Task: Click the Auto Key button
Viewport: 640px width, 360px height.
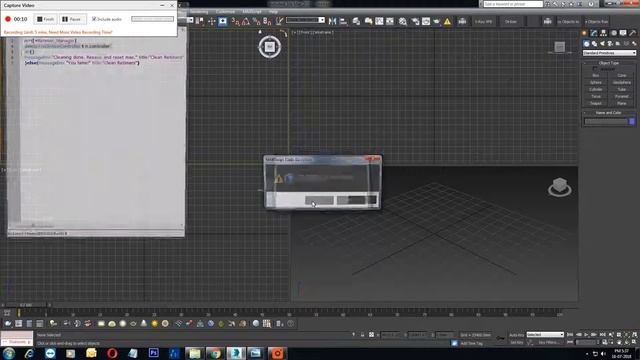Action: click(x=516, y=335)
